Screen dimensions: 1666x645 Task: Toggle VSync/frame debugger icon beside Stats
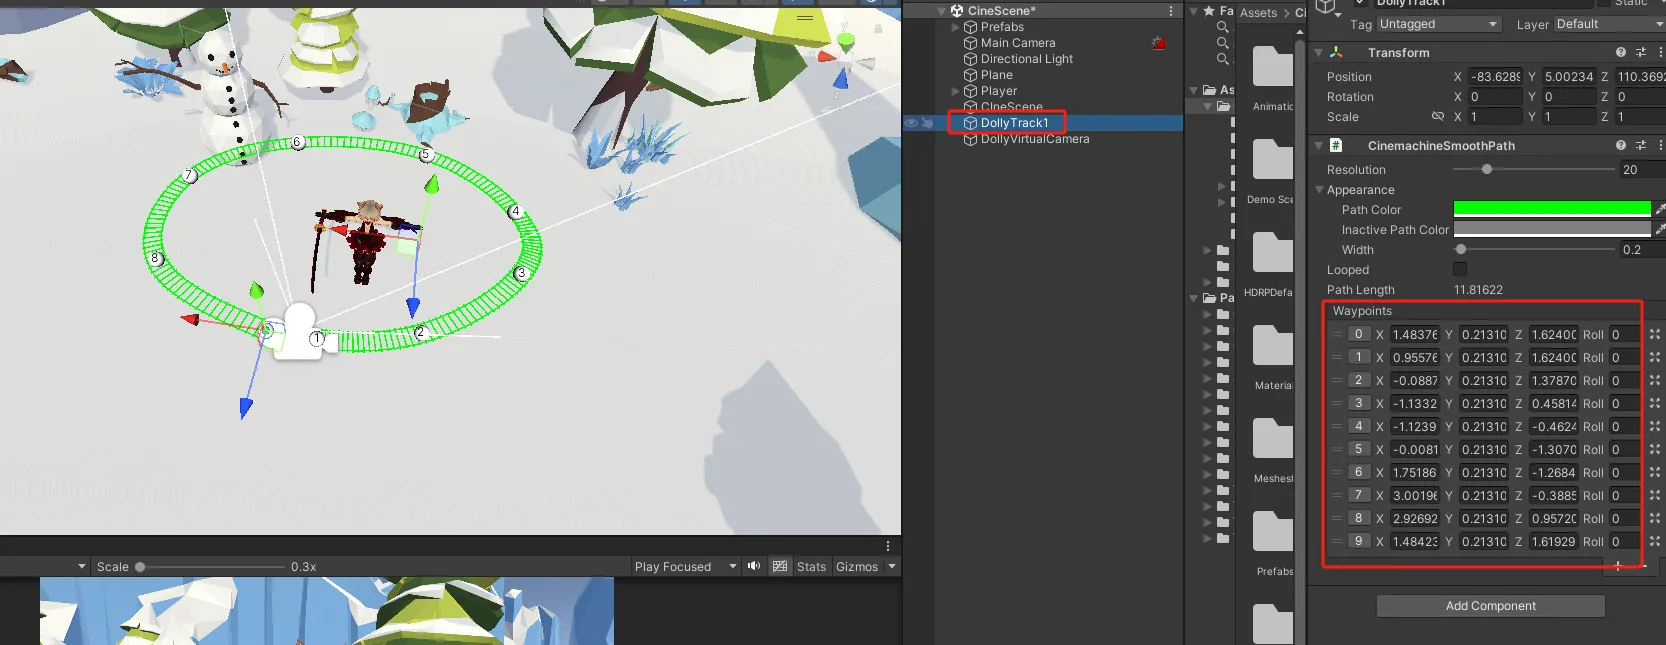780,566
